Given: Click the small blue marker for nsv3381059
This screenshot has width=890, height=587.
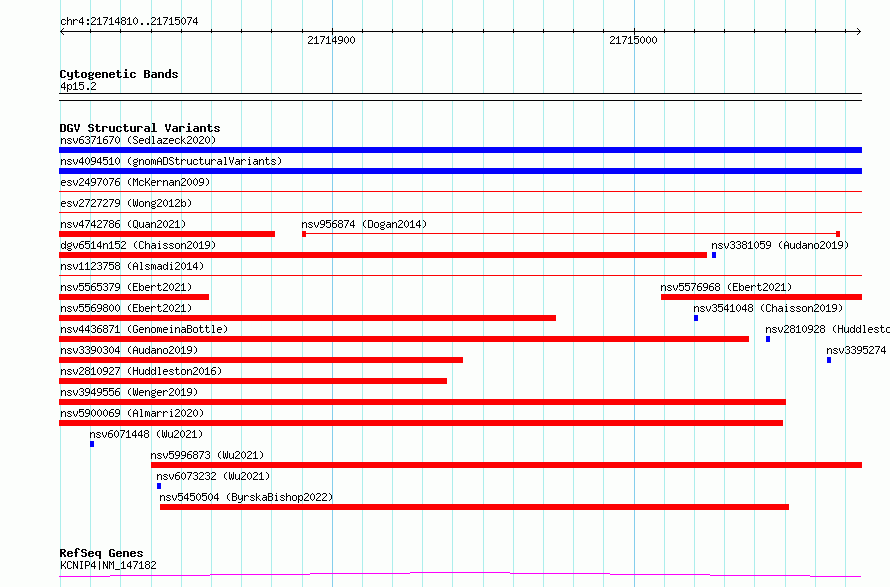Looking at the screenshot, I should click(x=714, y=255).
